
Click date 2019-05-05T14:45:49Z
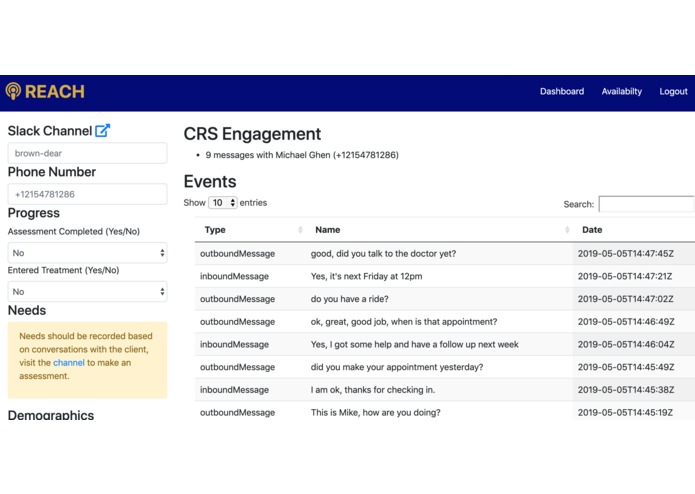(626, 367)
